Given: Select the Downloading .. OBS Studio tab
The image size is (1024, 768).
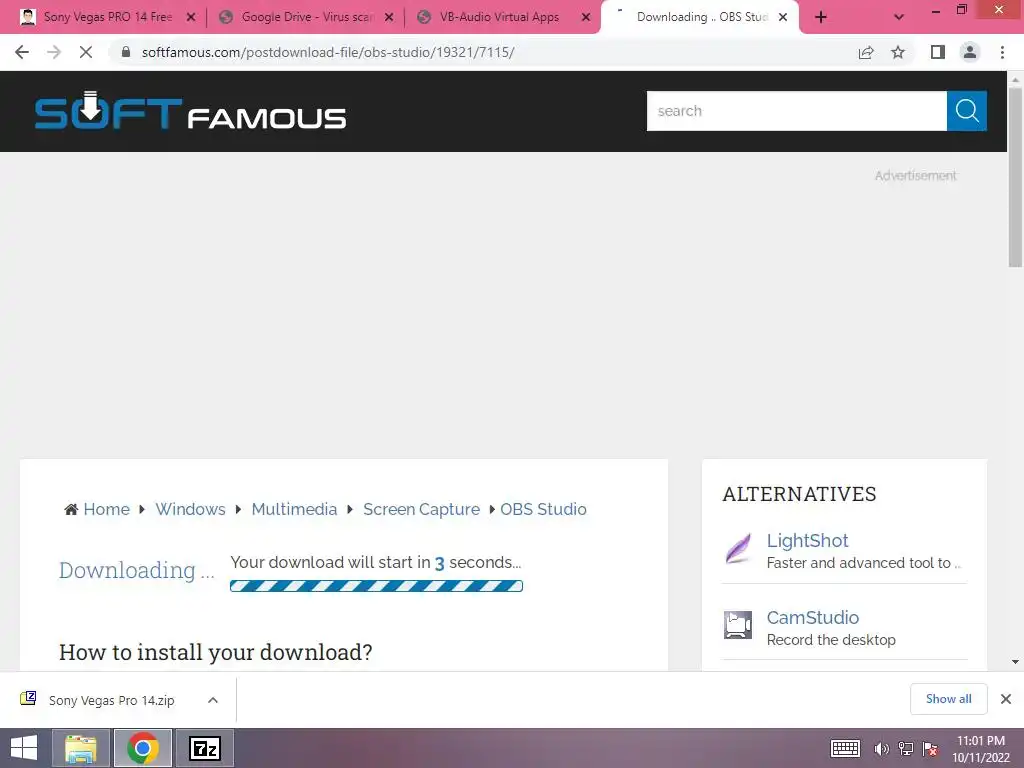Looking at the screenshot, I should tap(702, 17).
